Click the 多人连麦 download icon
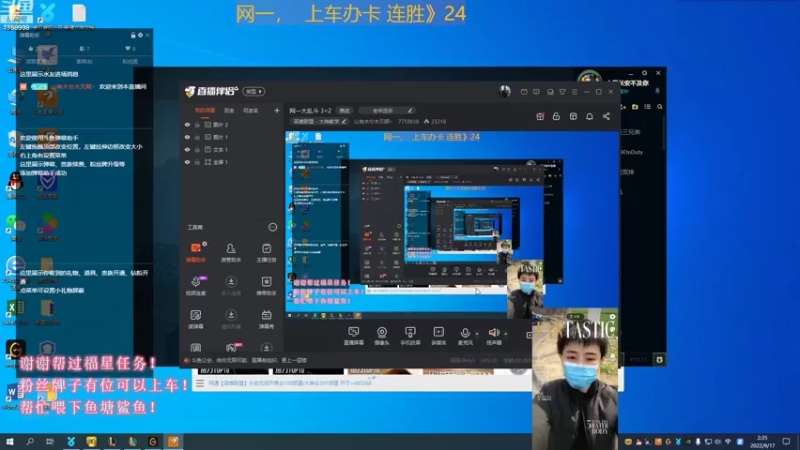 coord(231,282)
